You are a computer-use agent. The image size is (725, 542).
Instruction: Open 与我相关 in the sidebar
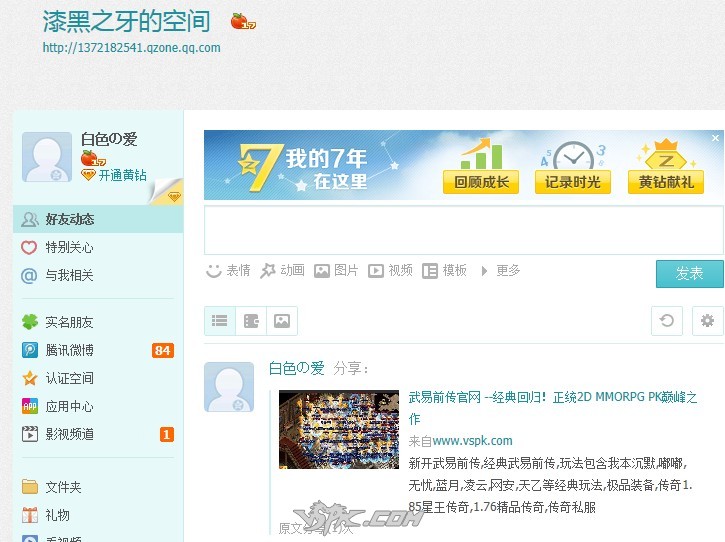coord(98,276)
